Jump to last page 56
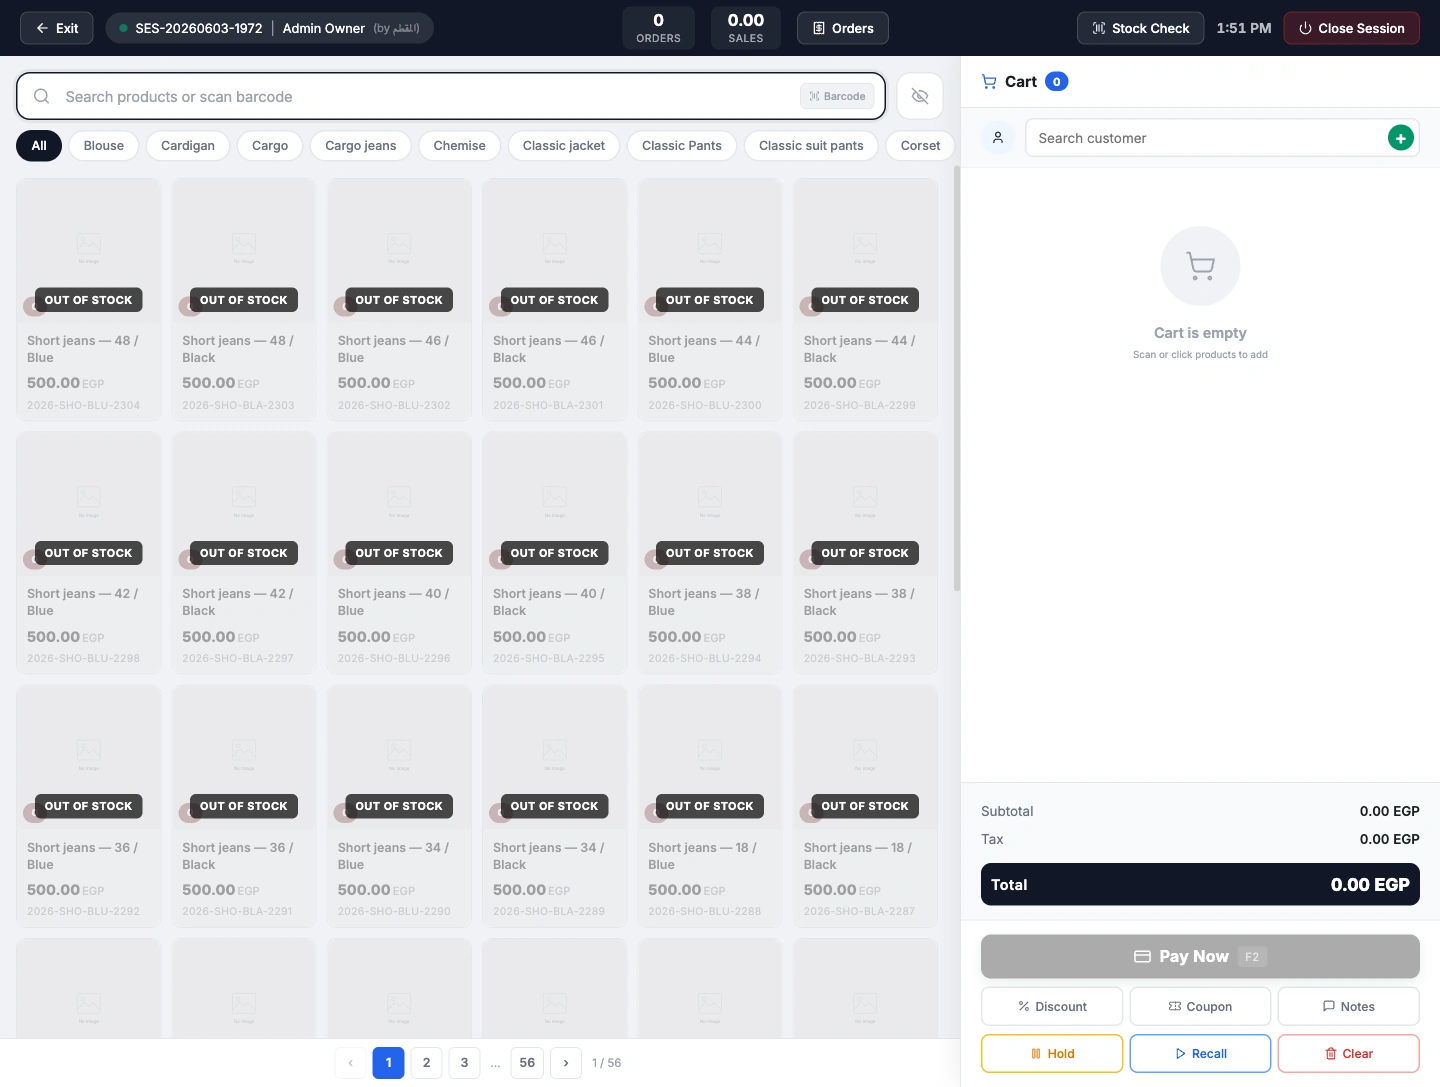This screenshot has width=1440, height=1087. (x=527, y=1063)
